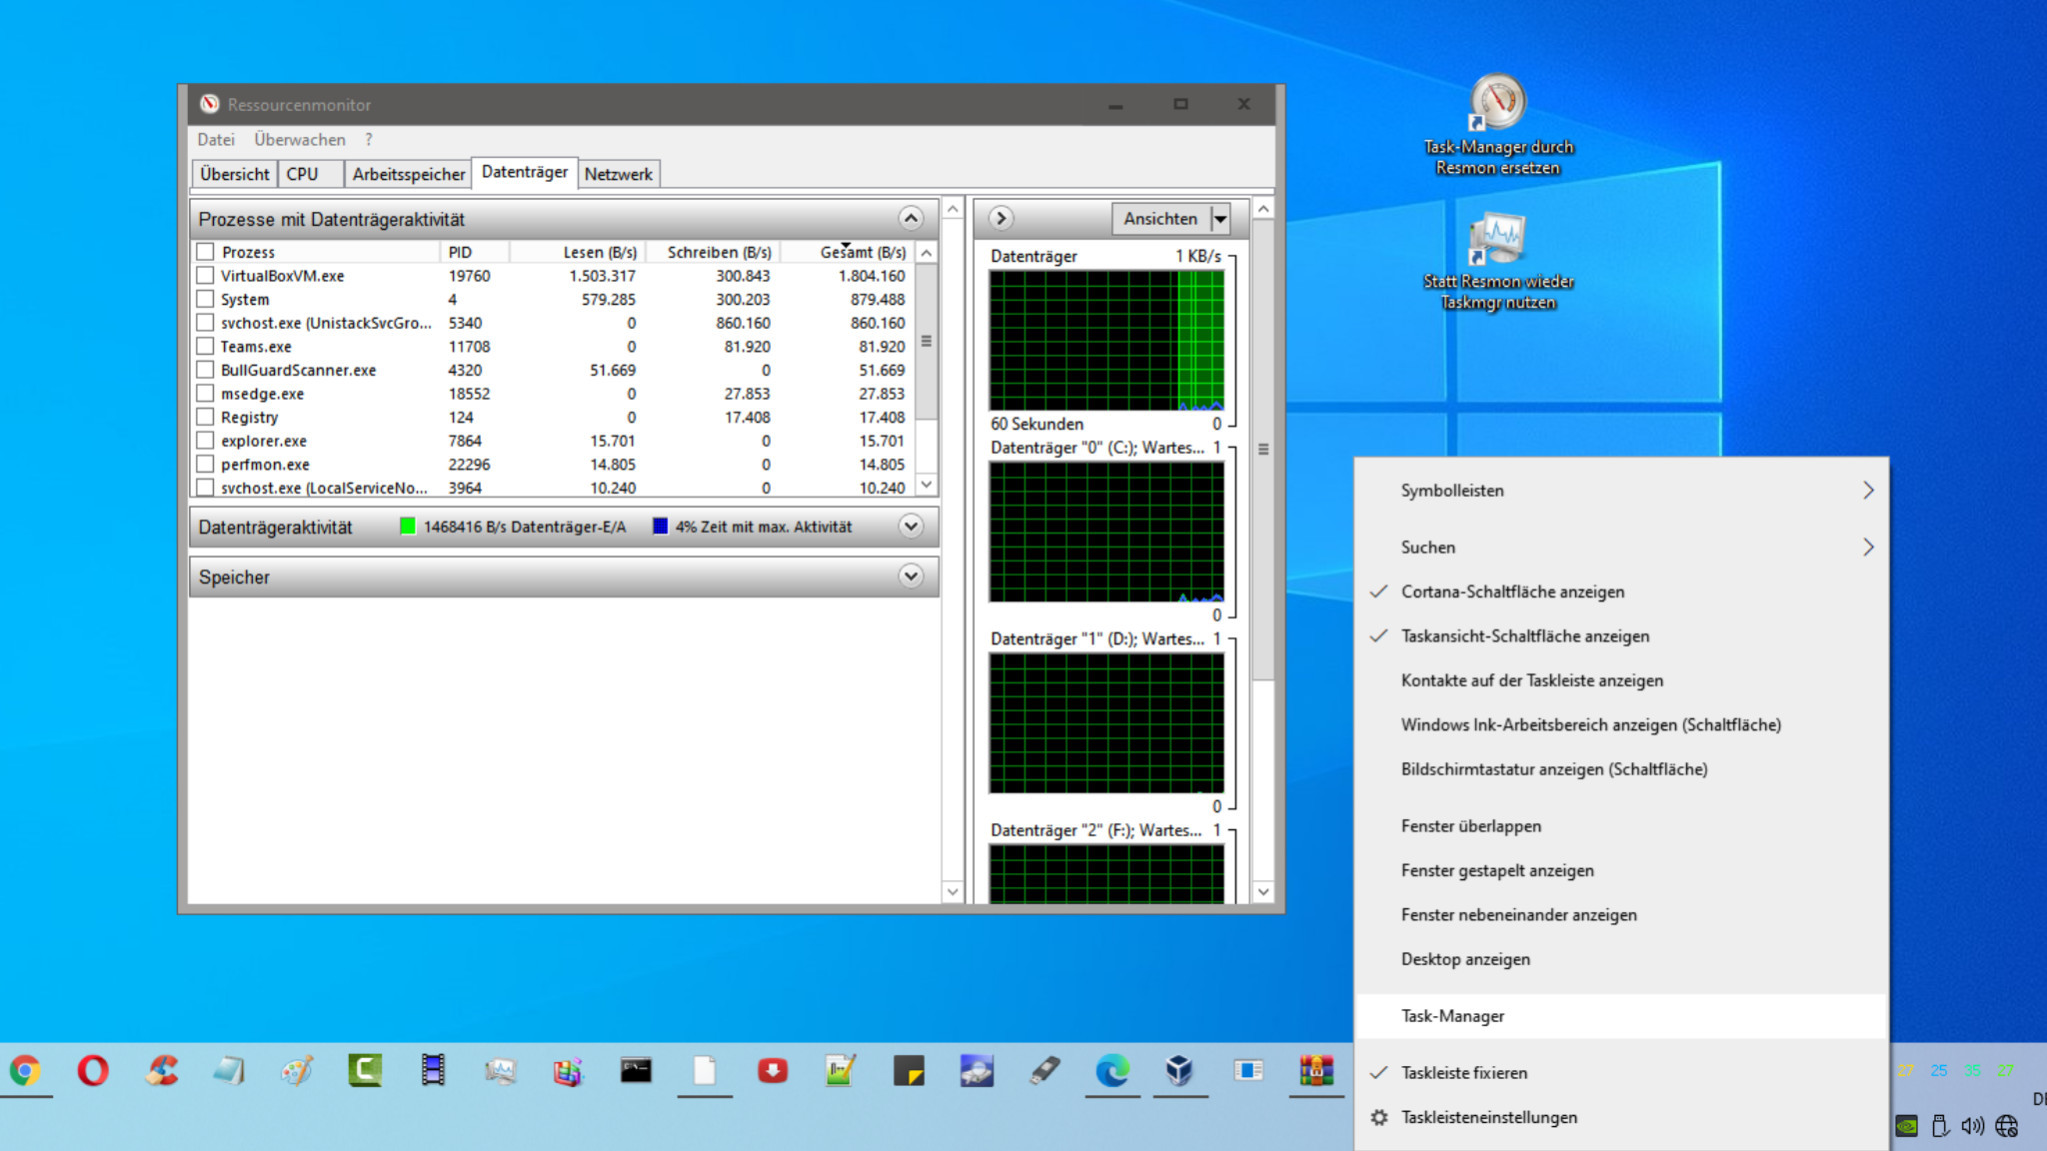This screenshot has width=2047, height=1151.
Task: Open the Überwachen menu
Action: [299, 140]
